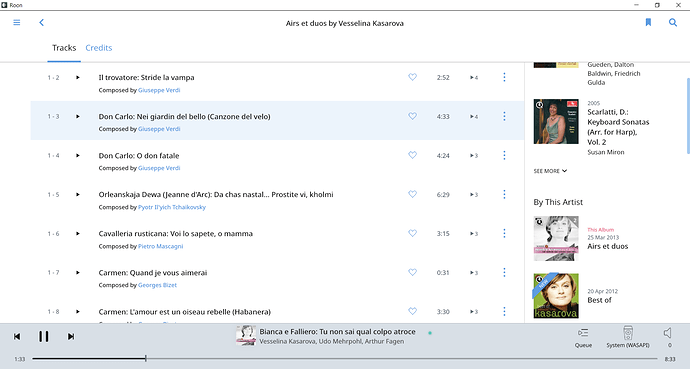Play track Orleanskaja Dewa
690x369 pixels.
[78, 194]
